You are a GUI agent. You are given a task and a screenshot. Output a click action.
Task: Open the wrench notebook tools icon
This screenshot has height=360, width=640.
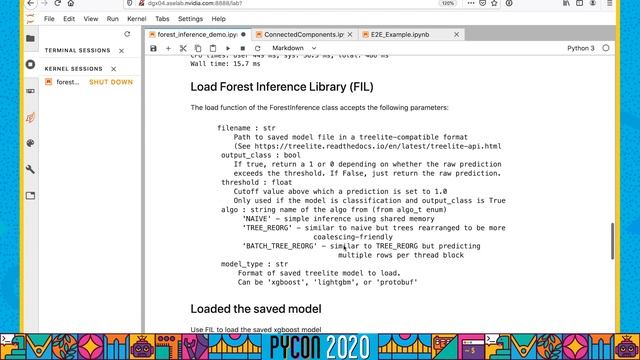point(30,169)
